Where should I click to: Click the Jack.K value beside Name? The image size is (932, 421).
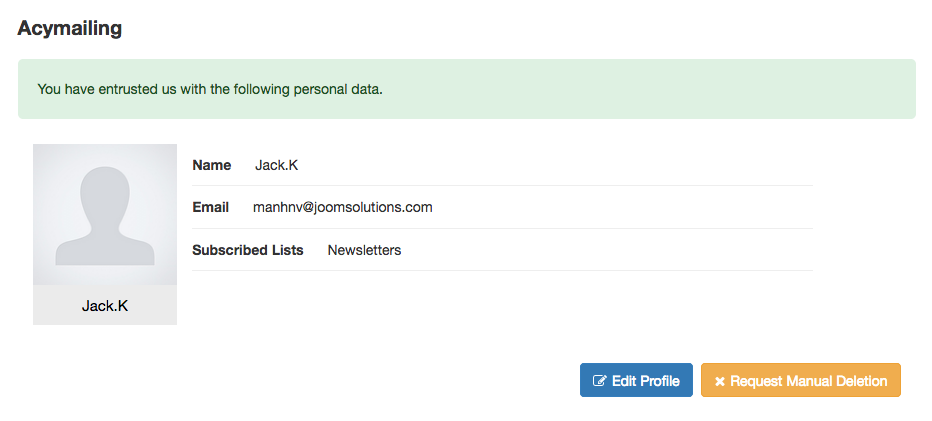(277, 165)
